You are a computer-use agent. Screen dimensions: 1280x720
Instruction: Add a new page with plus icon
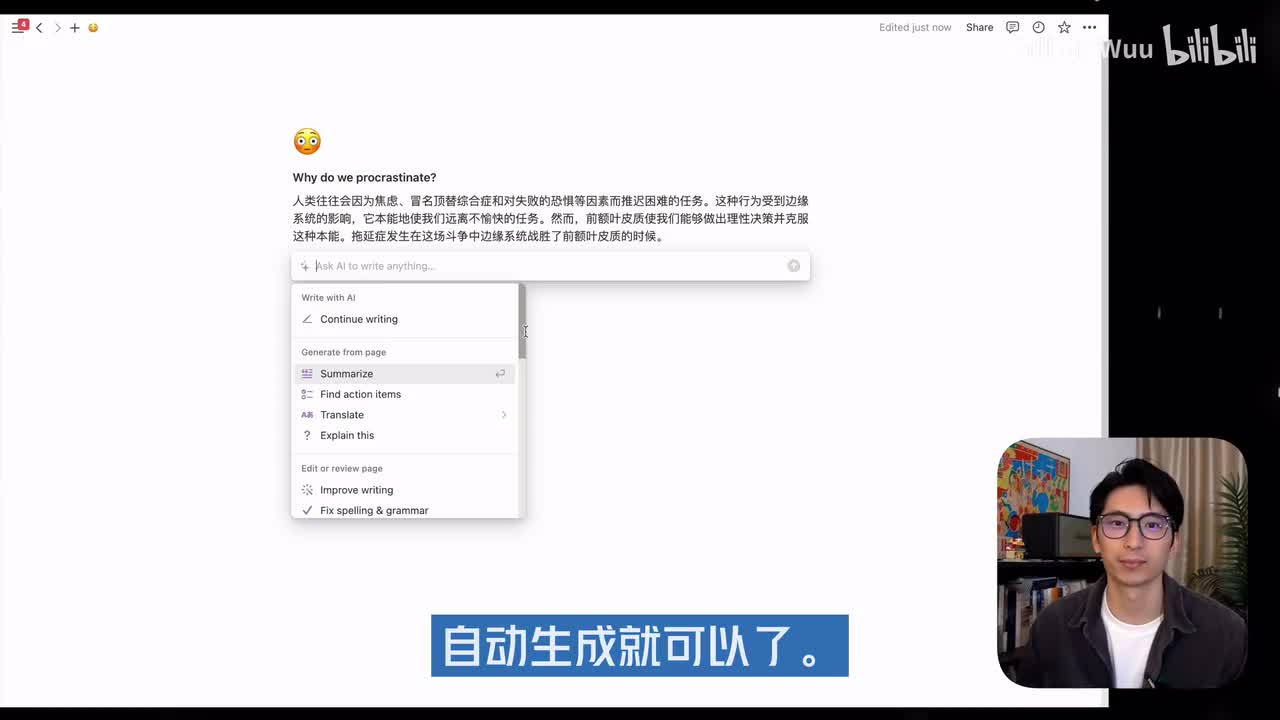[74, 28]
